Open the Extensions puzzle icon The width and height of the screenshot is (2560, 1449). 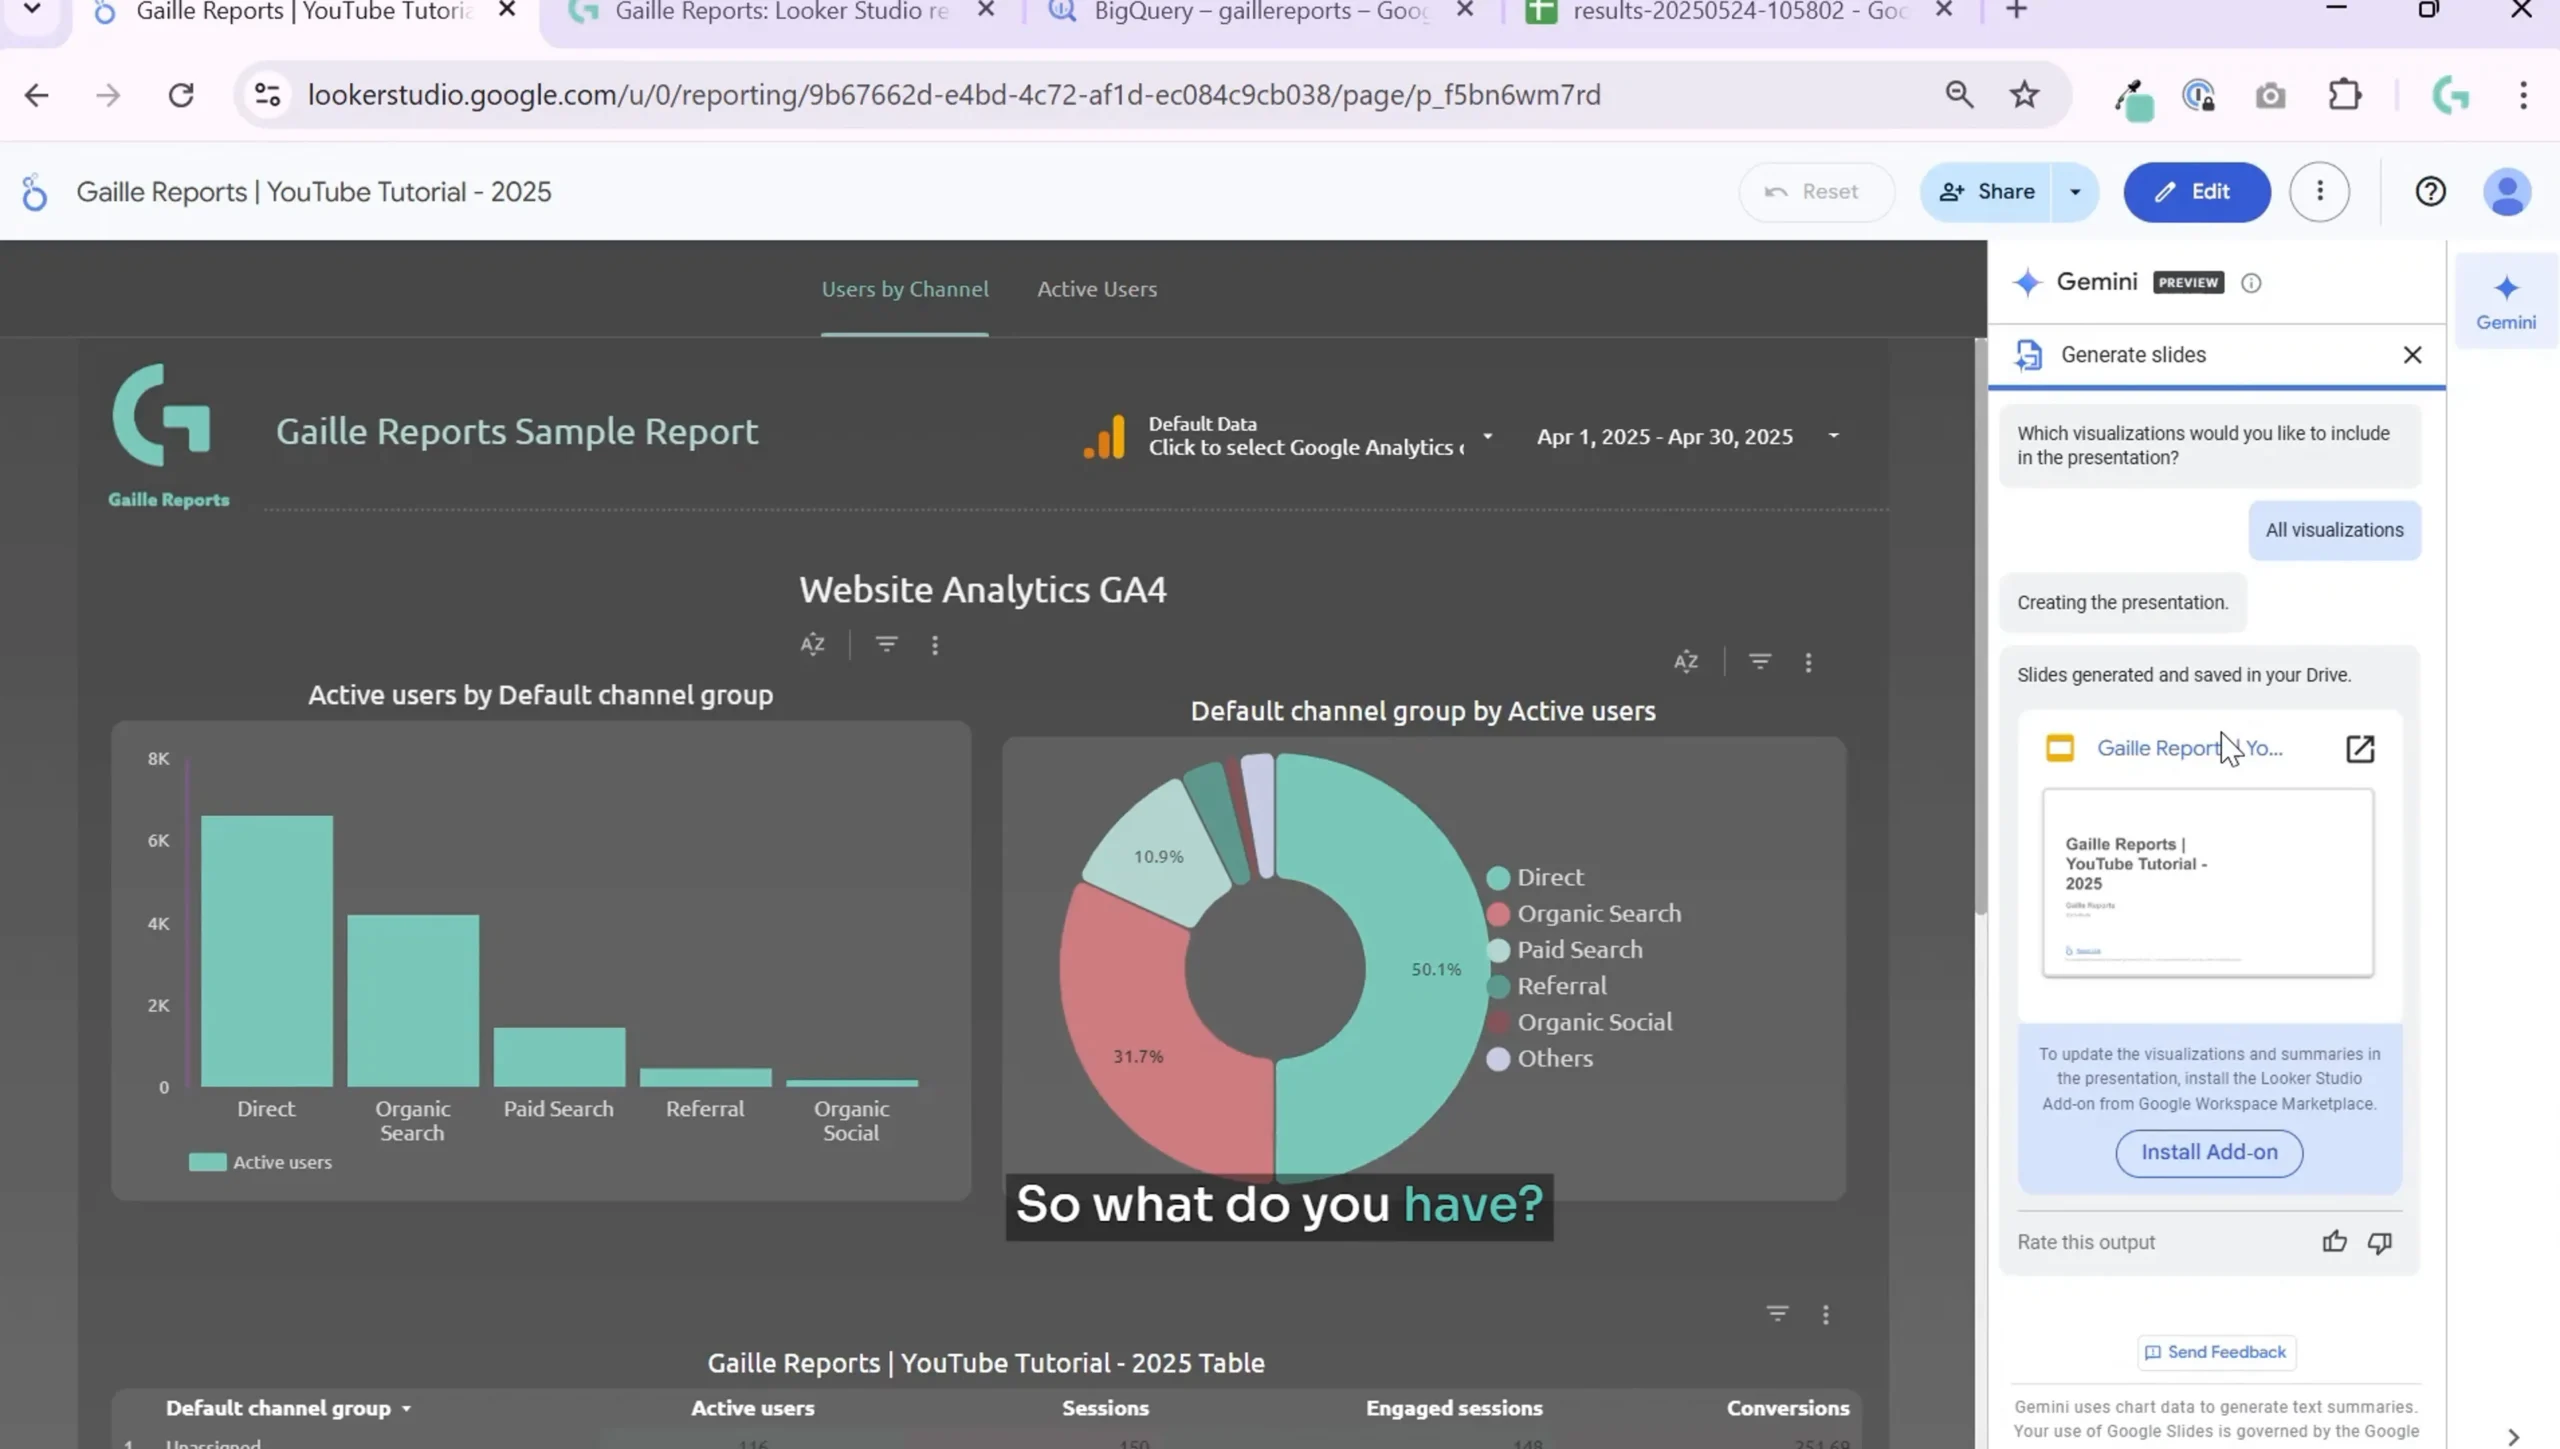point(2345,95)
